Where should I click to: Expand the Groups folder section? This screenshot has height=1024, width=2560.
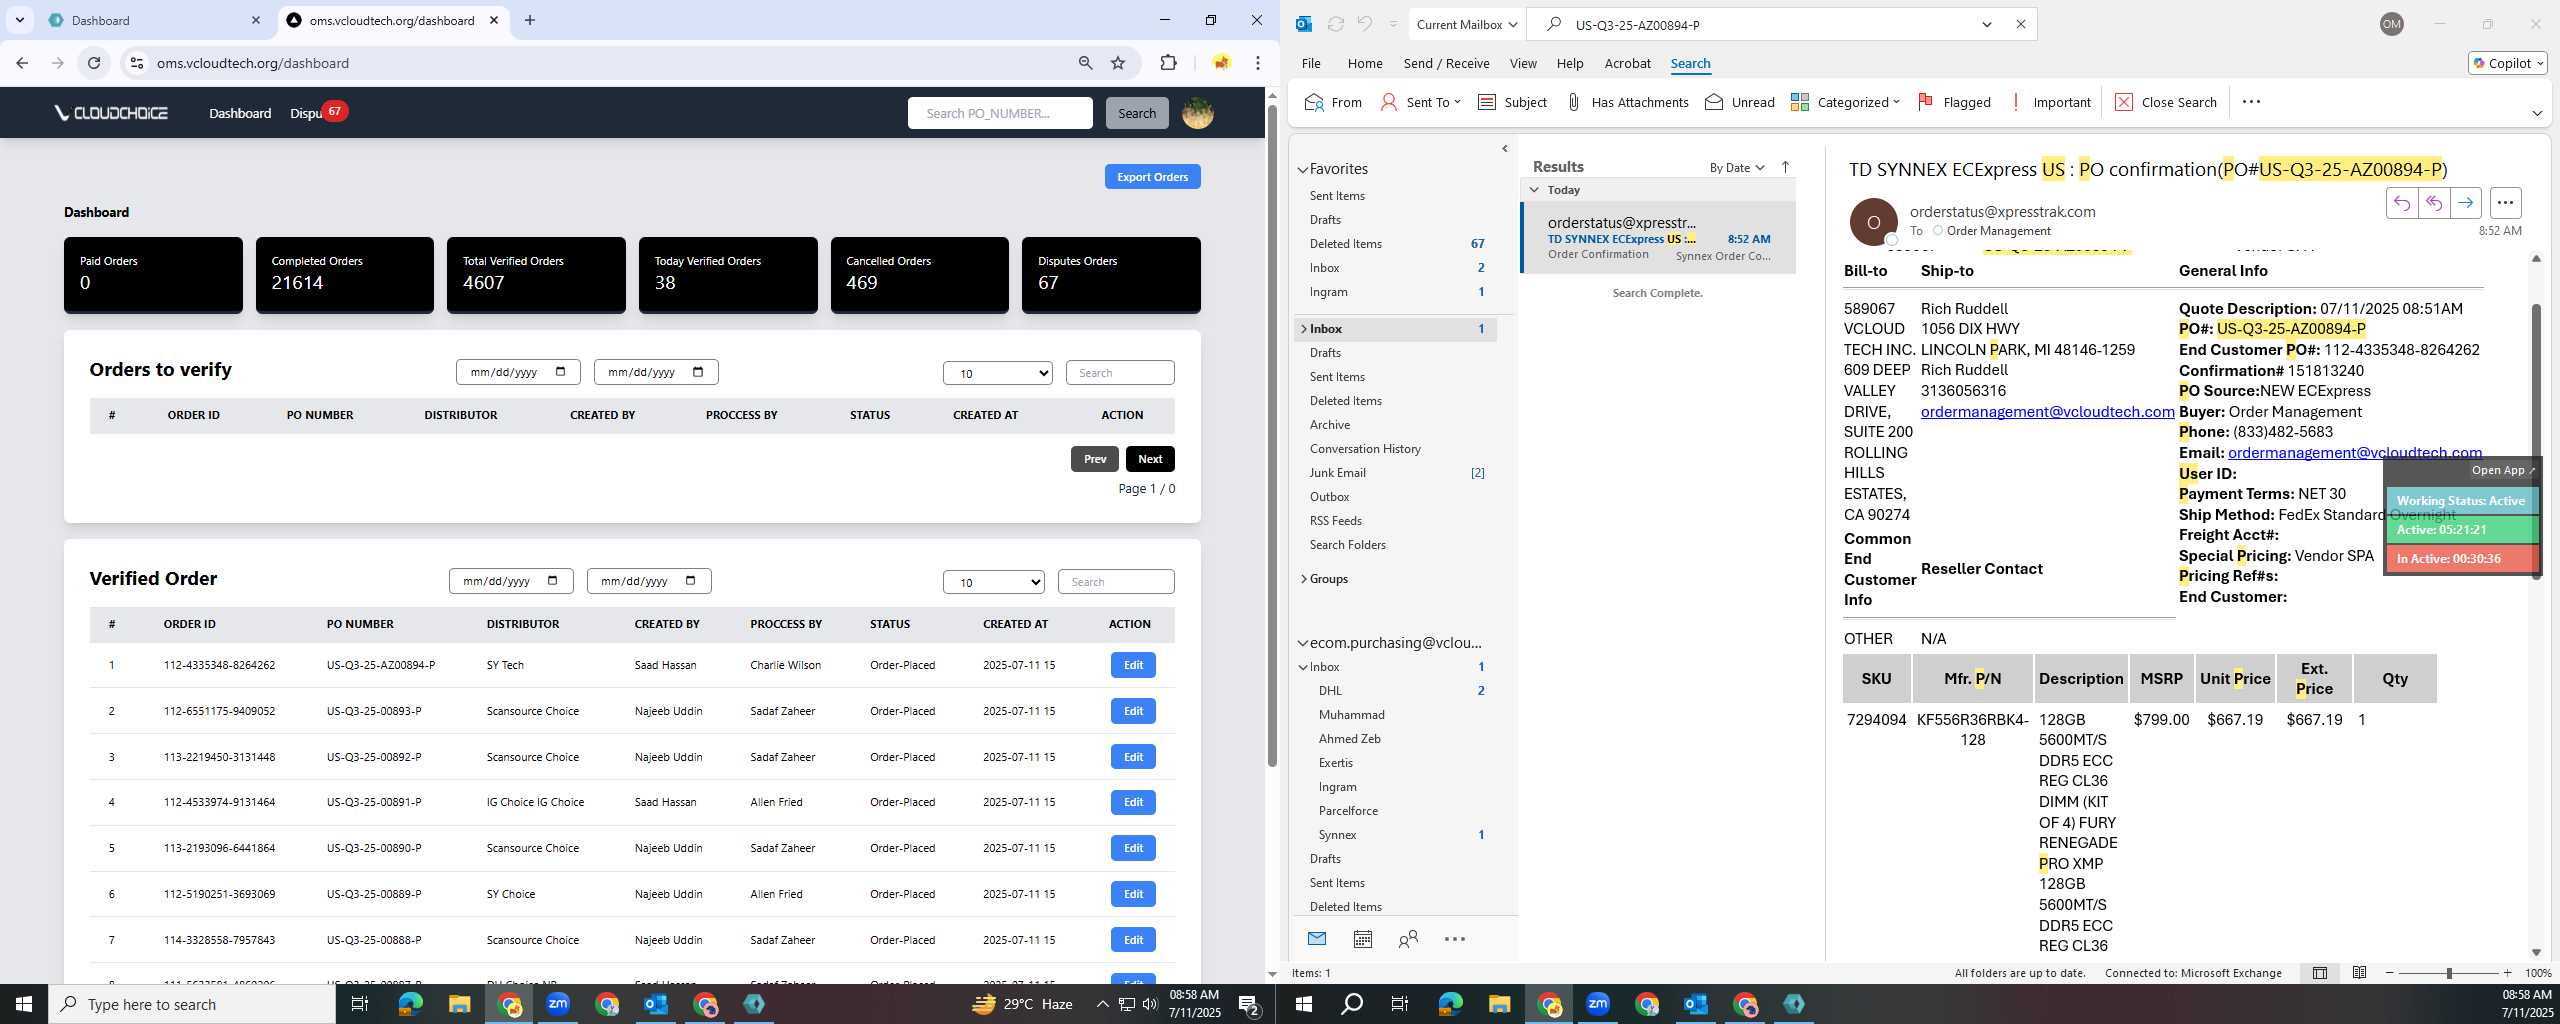coord(1303,579)
